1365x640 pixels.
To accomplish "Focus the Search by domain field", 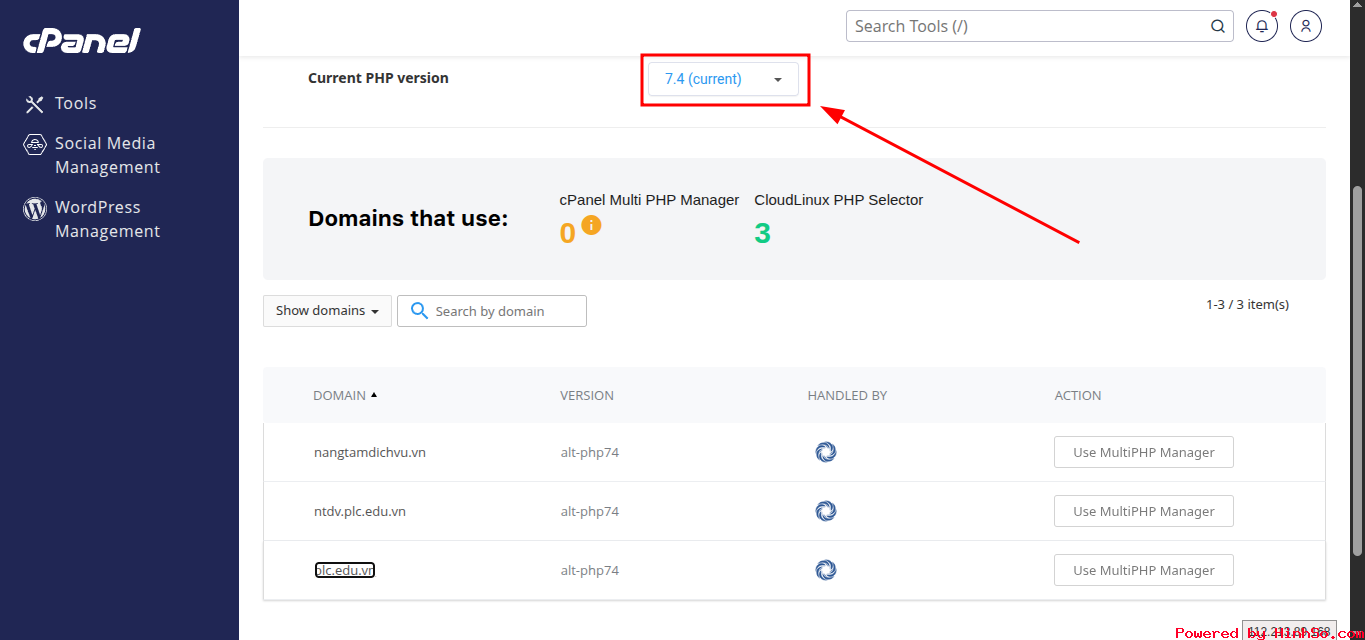I will pyautogui.click(x=492, y=311).
